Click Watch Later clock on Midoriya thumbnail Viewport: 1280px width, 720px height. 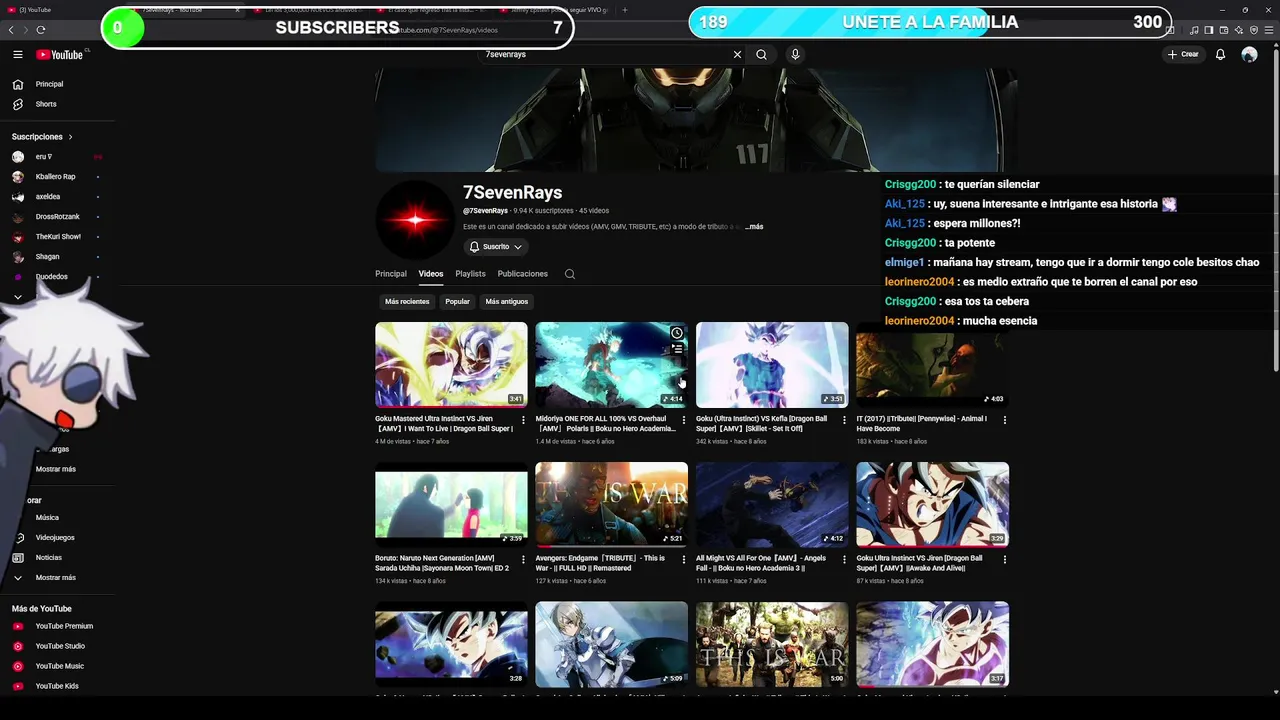677,333
